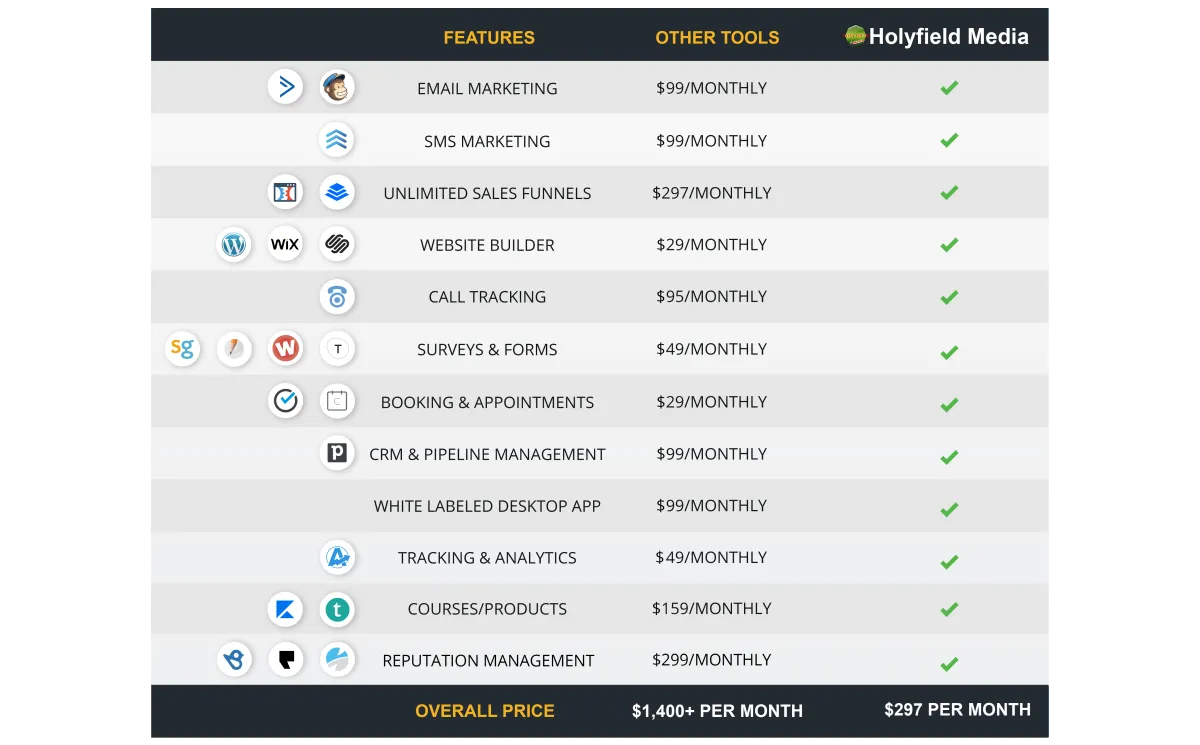Click the CALL TRACKING label
Viewport: 1200px width, 745px height.
pos(487,297)
